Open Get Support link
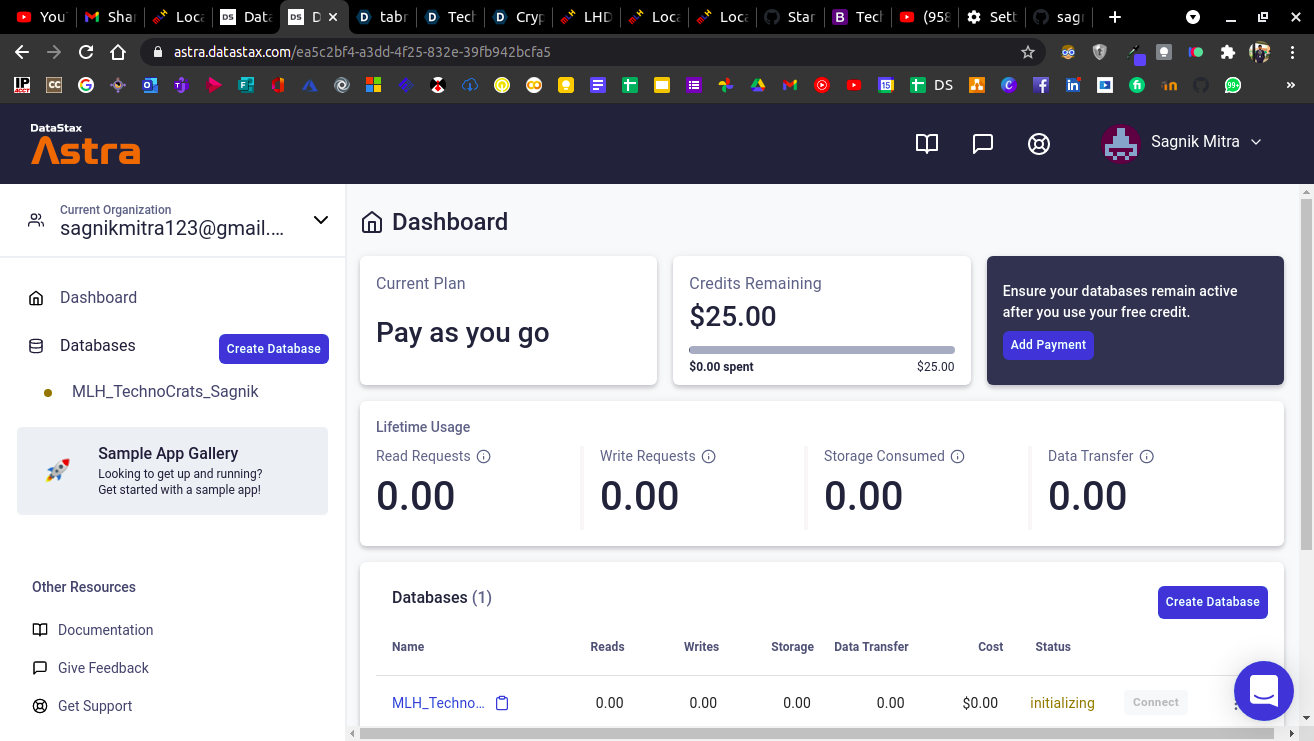1314x741 pixels. coord(95,706)
